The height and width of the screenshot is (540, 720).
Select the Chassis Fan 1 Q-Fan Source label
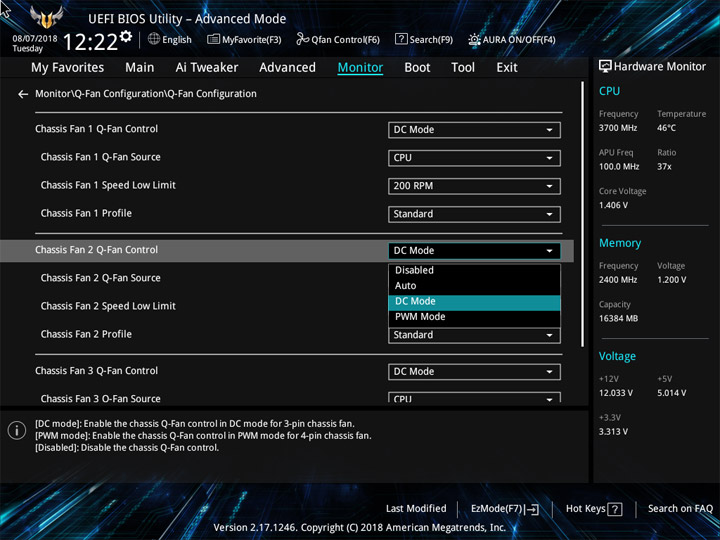(x=101, y=157)
